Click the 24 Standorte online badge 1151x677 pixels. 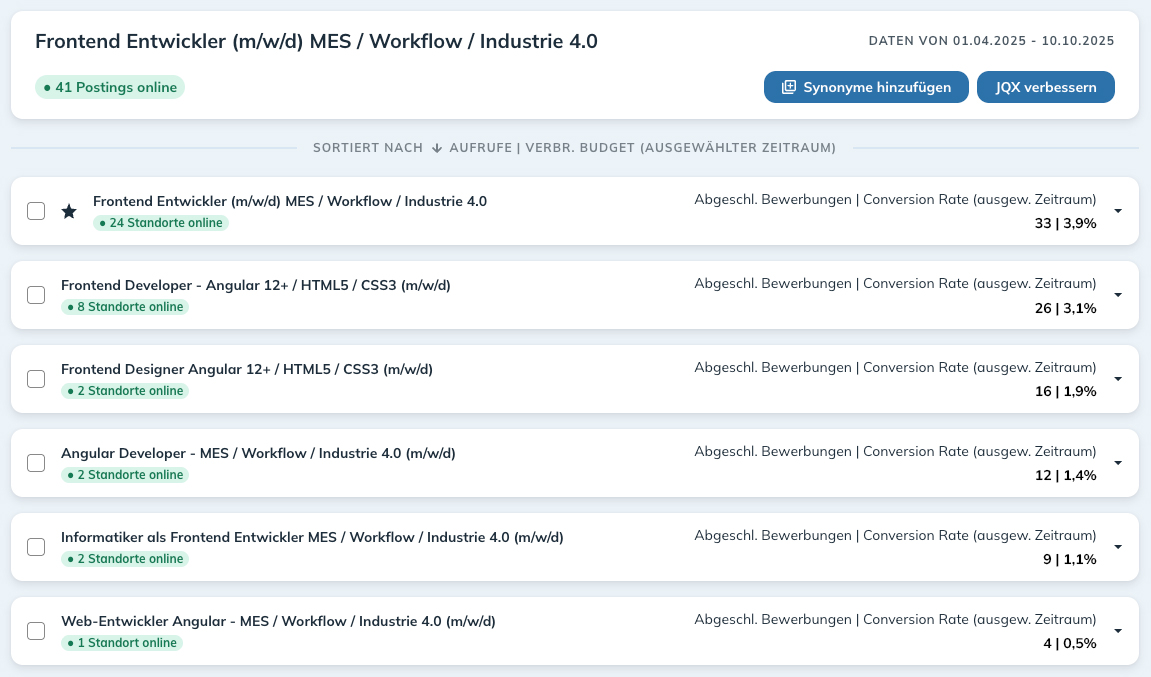pos(161,223)
